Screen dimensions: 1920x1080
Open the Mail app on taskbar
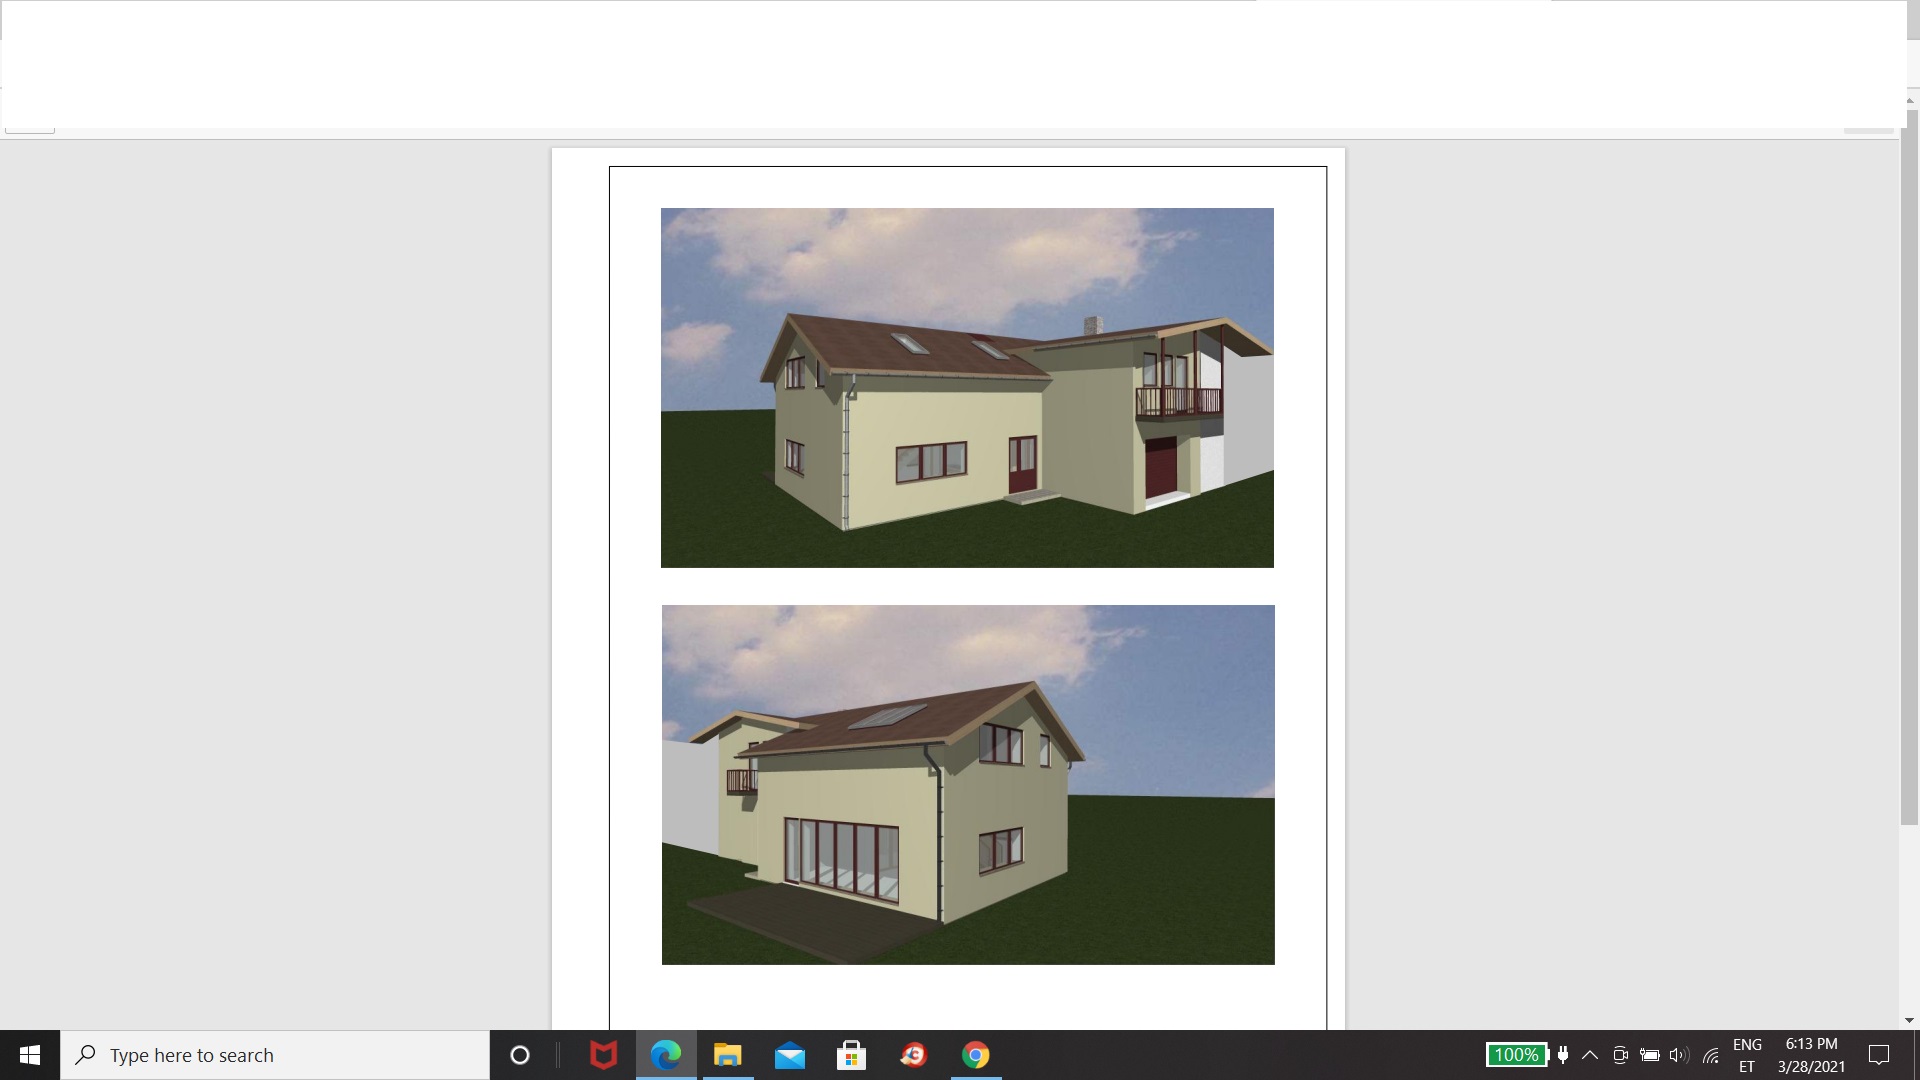pyautogui.click(x=789, y=1055)
